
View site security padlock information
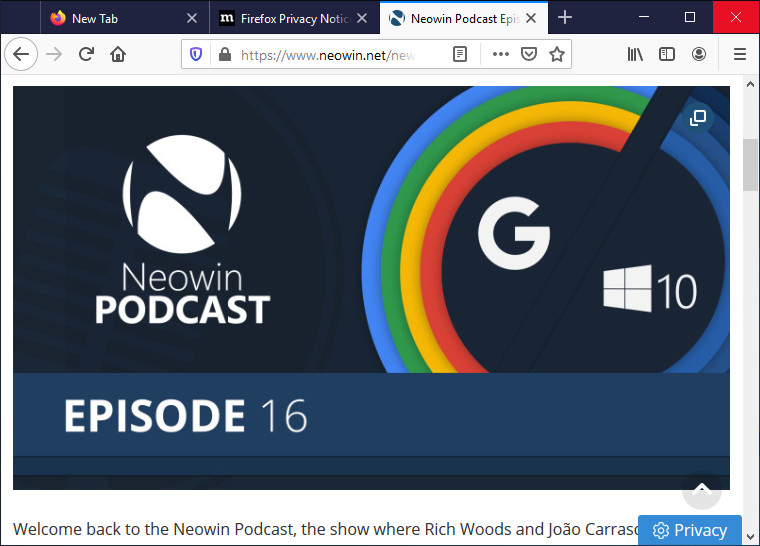point(224,54)
